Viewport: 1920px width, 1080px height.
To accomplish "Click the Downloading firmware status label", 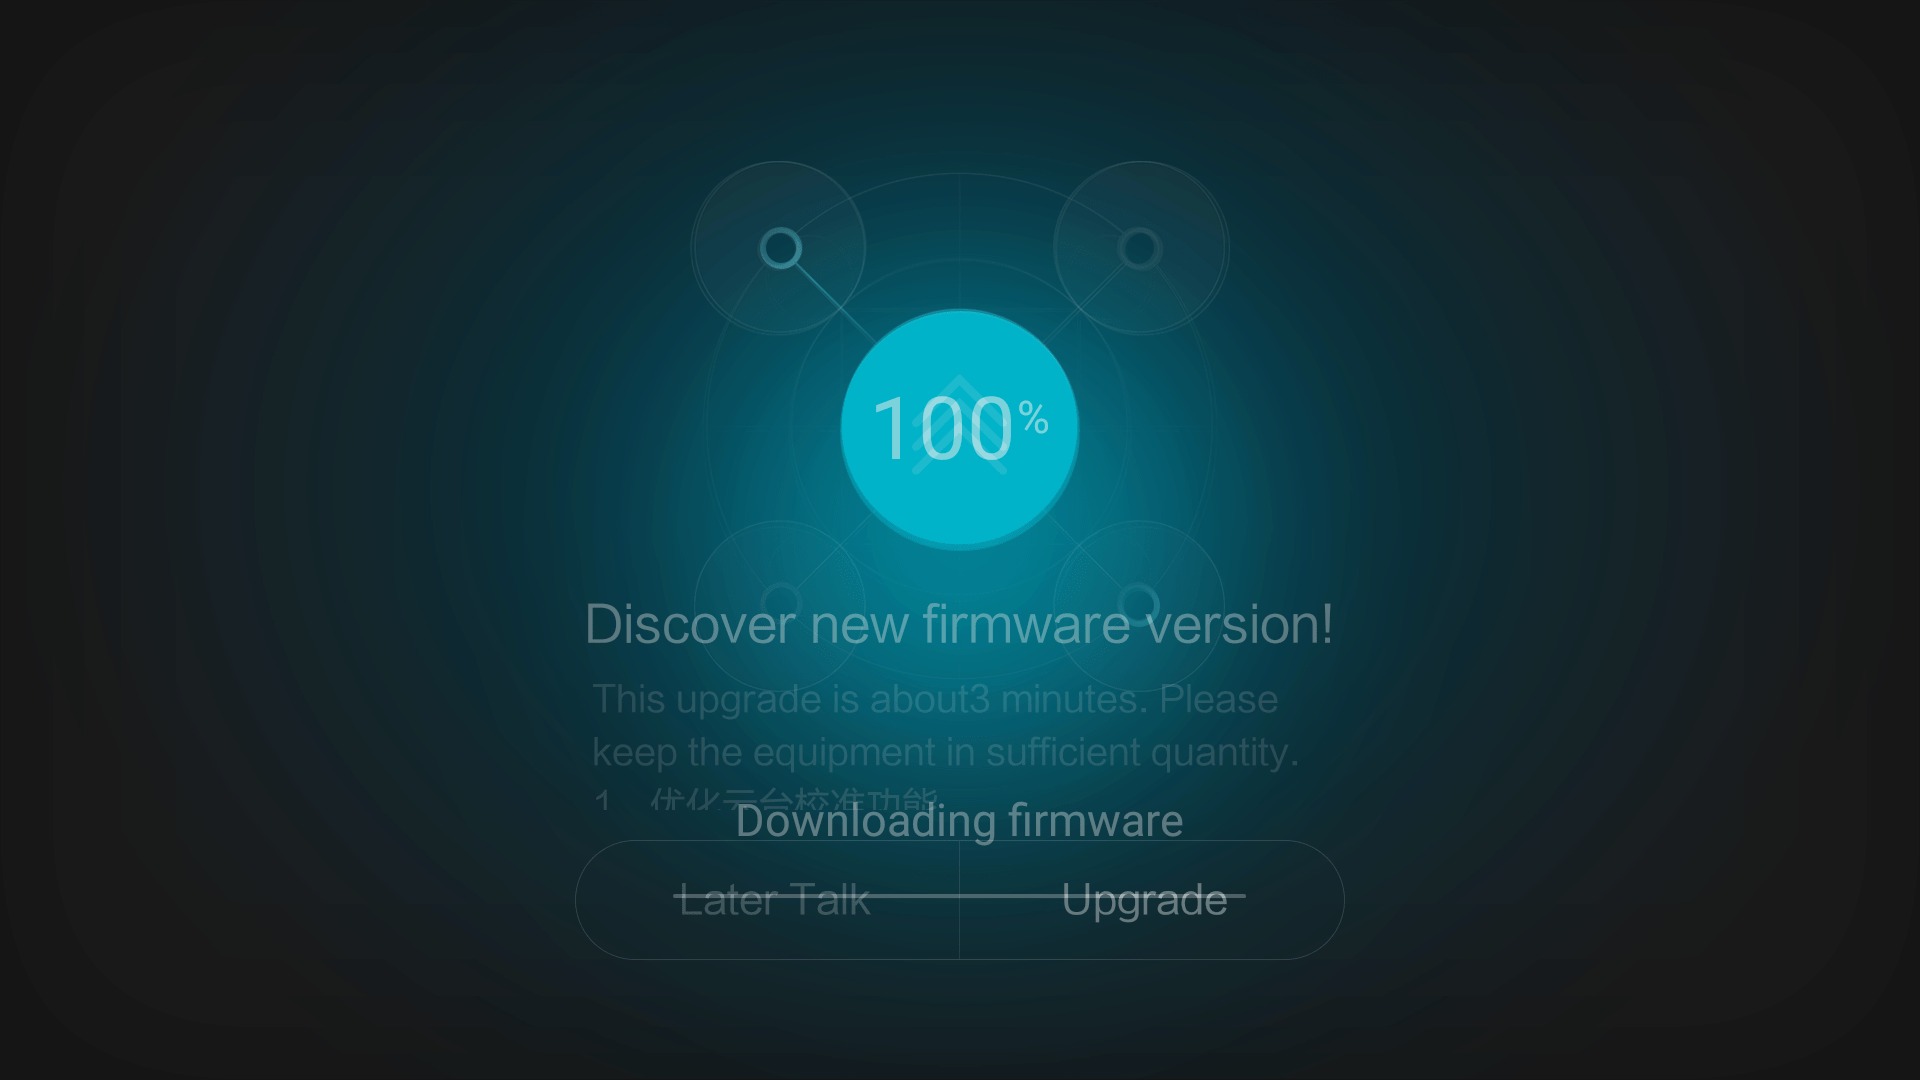I will (x=959, y=822).
